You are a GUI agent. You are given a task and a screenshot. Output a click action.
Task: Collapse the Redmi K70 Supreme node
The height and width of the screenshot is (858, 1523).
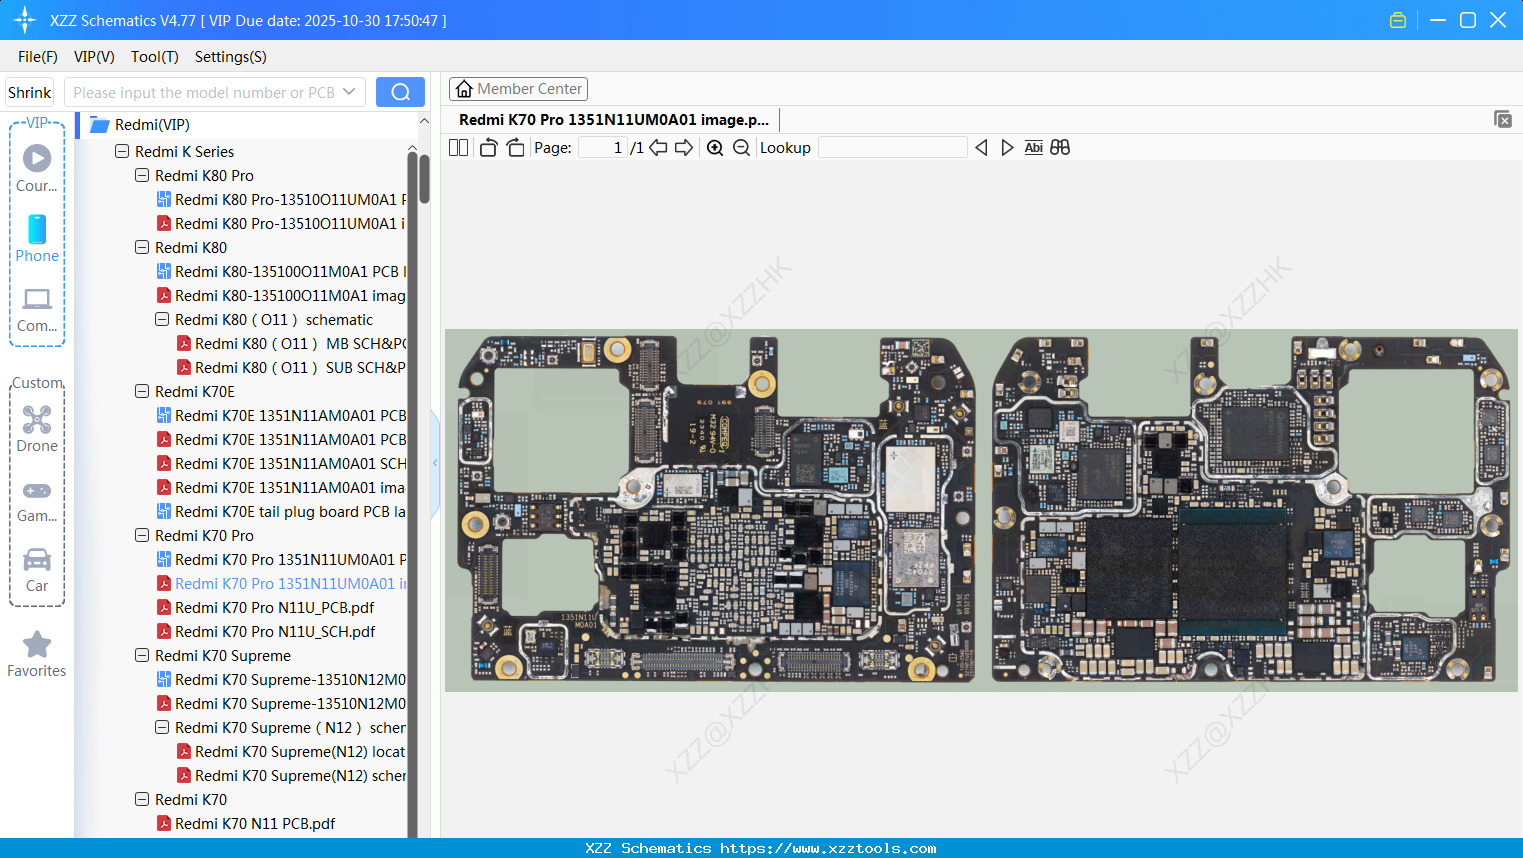coord(141,655)
